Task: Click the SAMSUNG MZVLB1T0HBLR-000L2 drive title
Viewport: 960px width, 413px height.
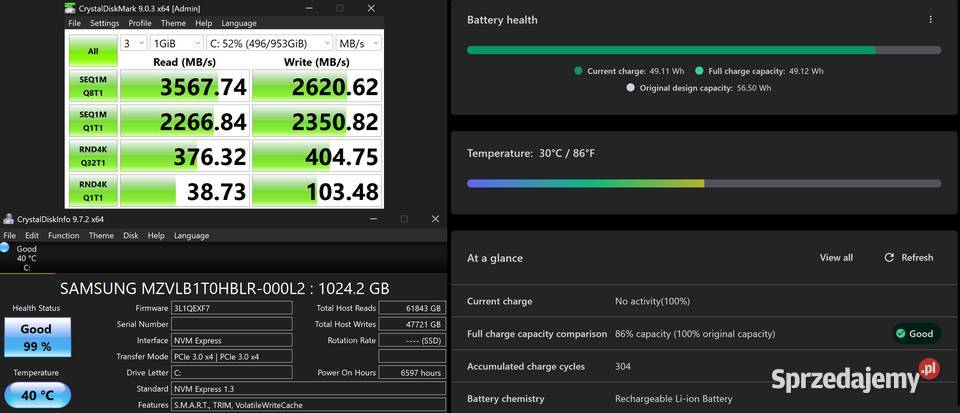Action: click(x=225, y=288)
